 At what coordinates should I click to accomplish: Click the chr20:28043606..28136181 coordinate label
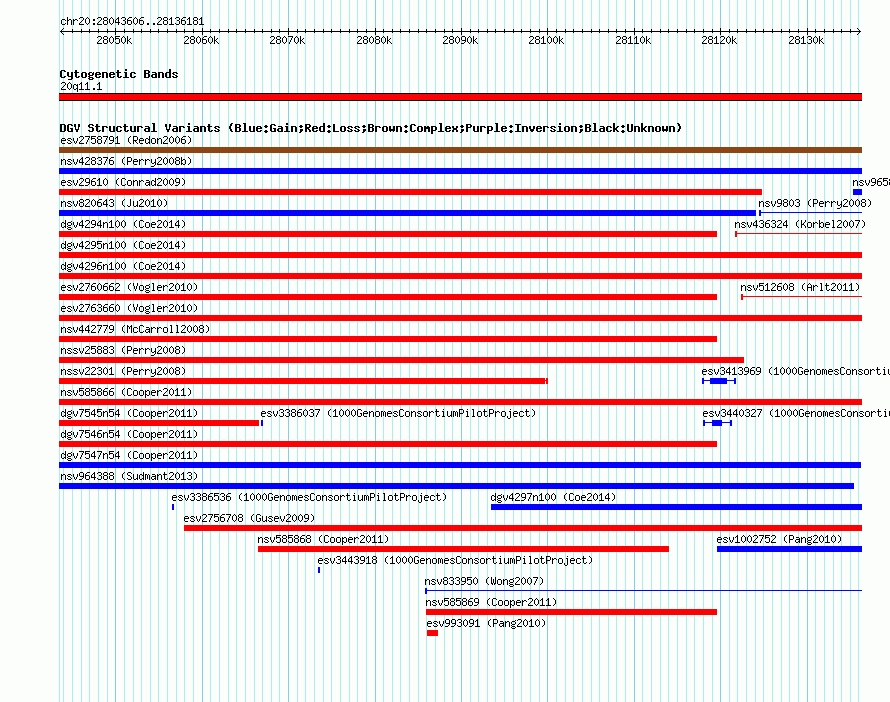(132, 21)
